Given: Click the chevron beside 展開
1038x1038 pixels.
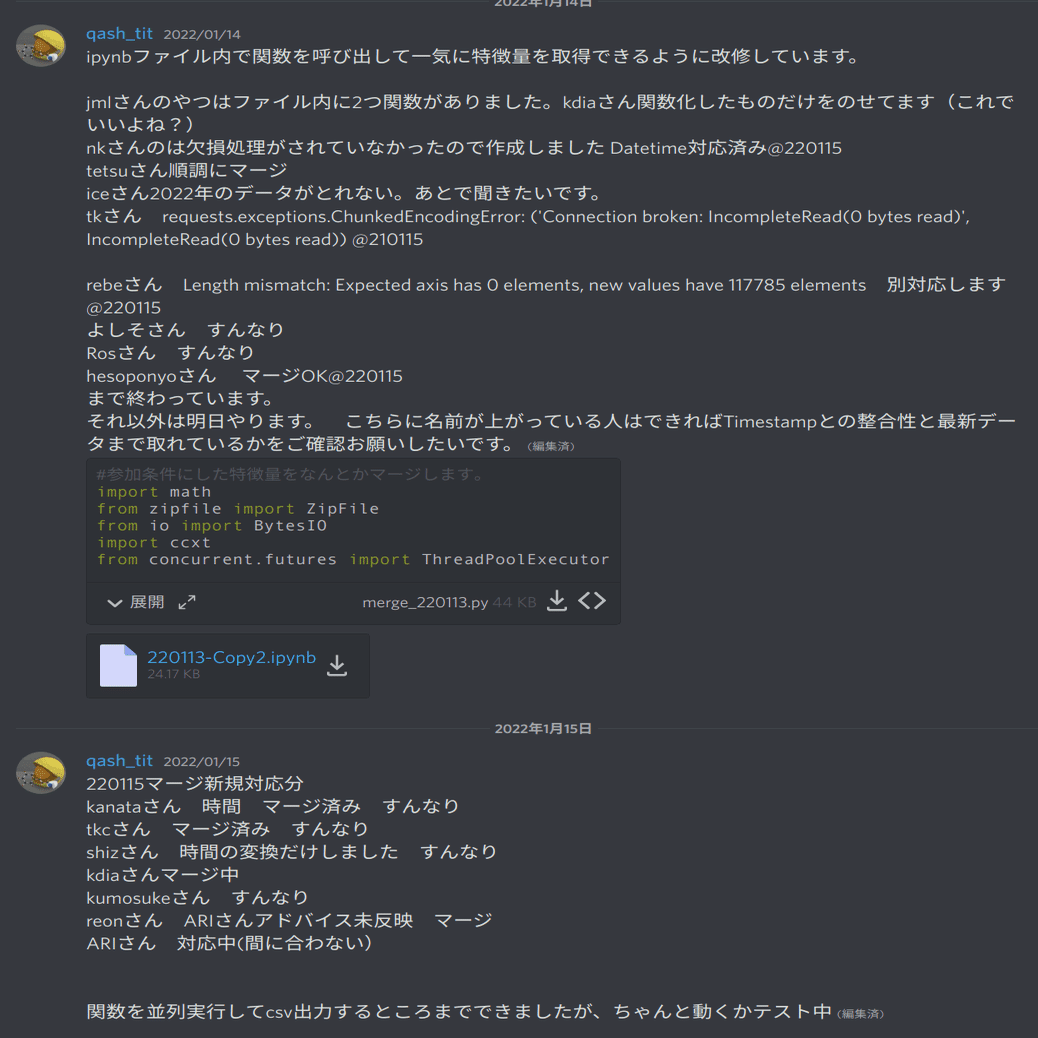Looking at the screenshot, I should click(x=115, y=602).
